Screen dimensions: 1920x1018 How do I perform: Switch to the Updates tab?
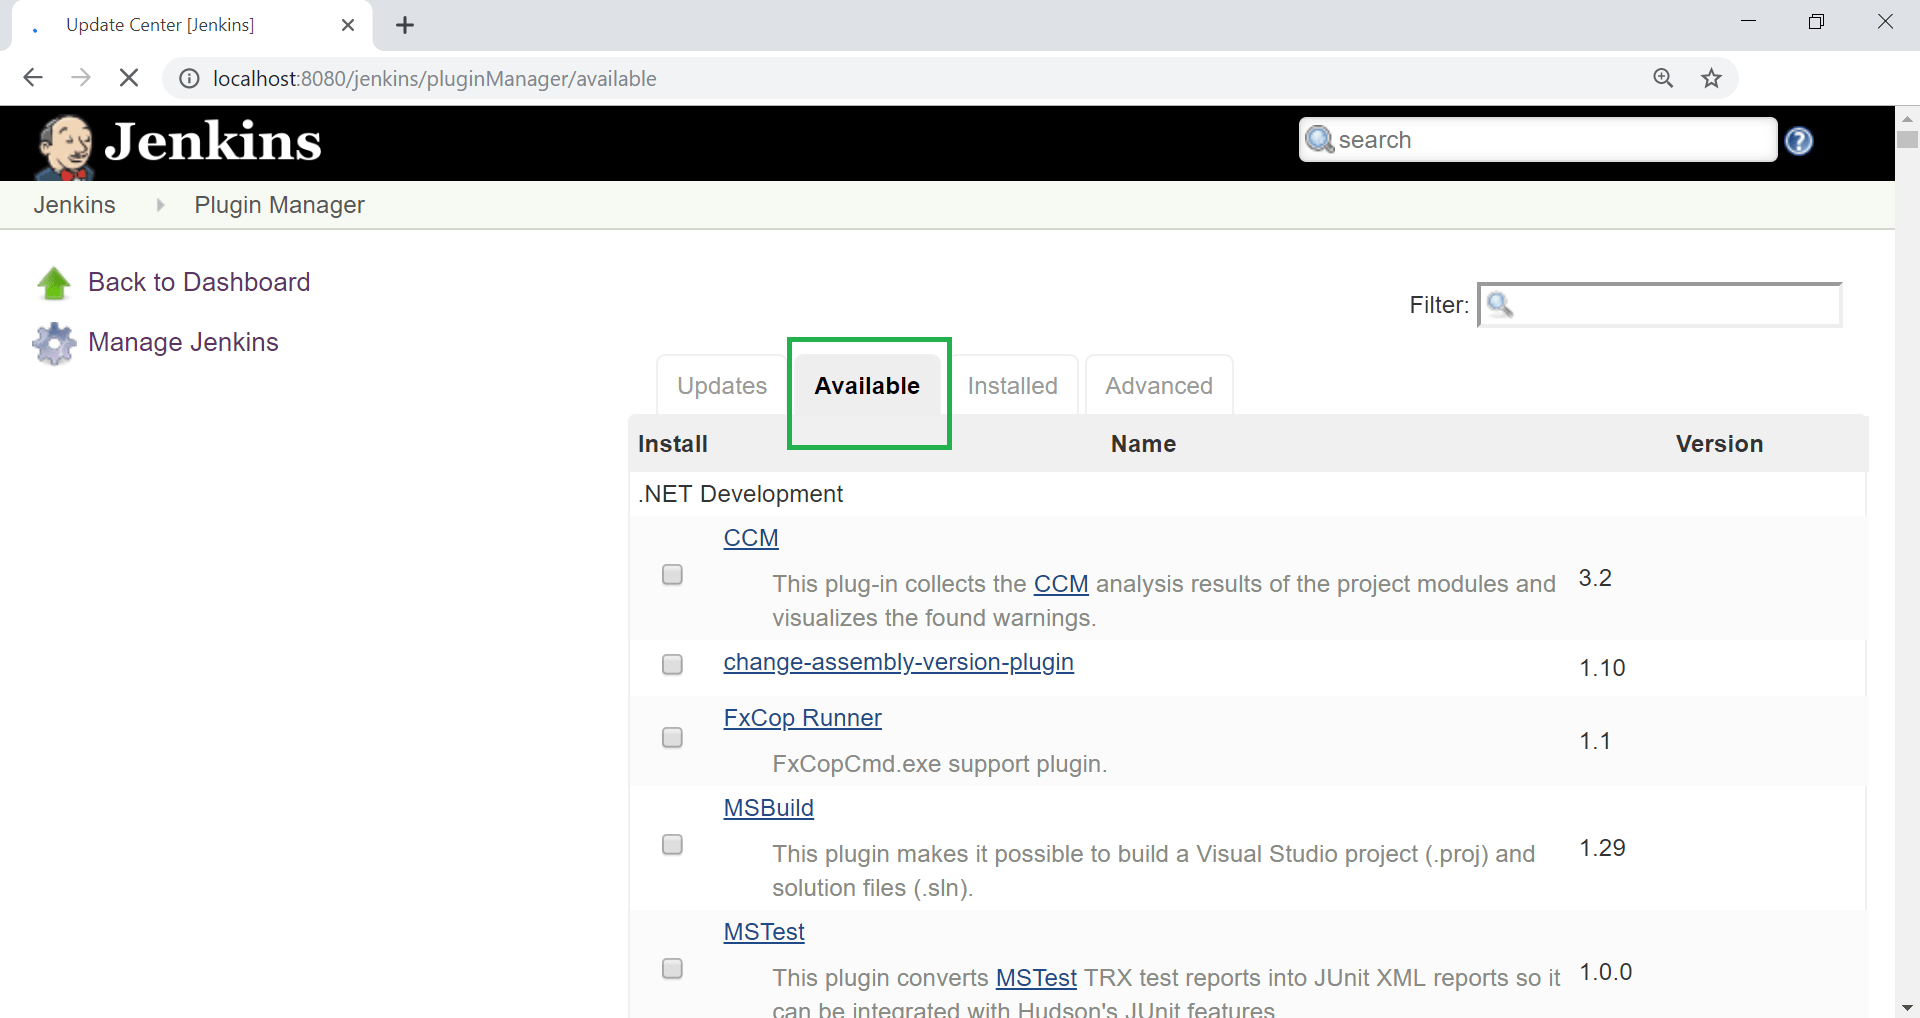pyautogui.click(x=722, y=385)
